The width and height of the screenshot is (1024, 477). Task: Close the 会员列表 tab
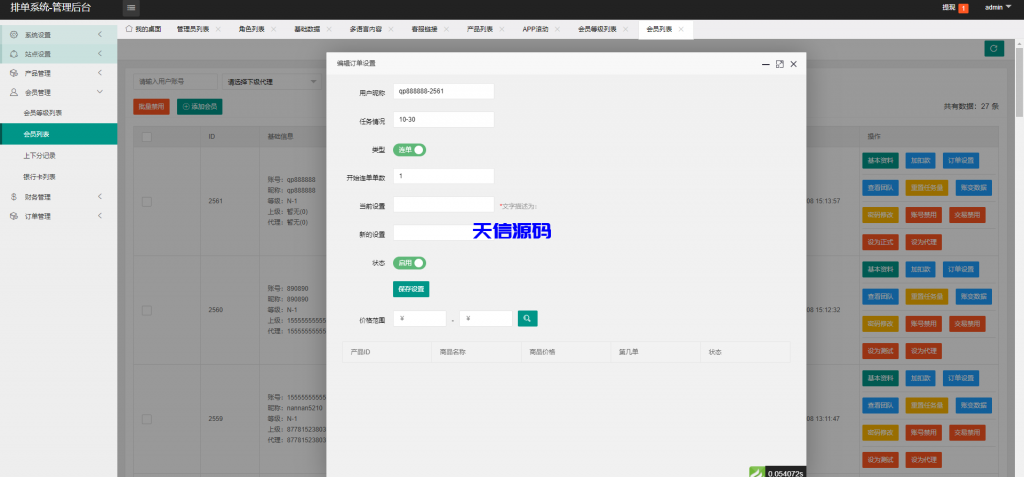click(681, 29)
